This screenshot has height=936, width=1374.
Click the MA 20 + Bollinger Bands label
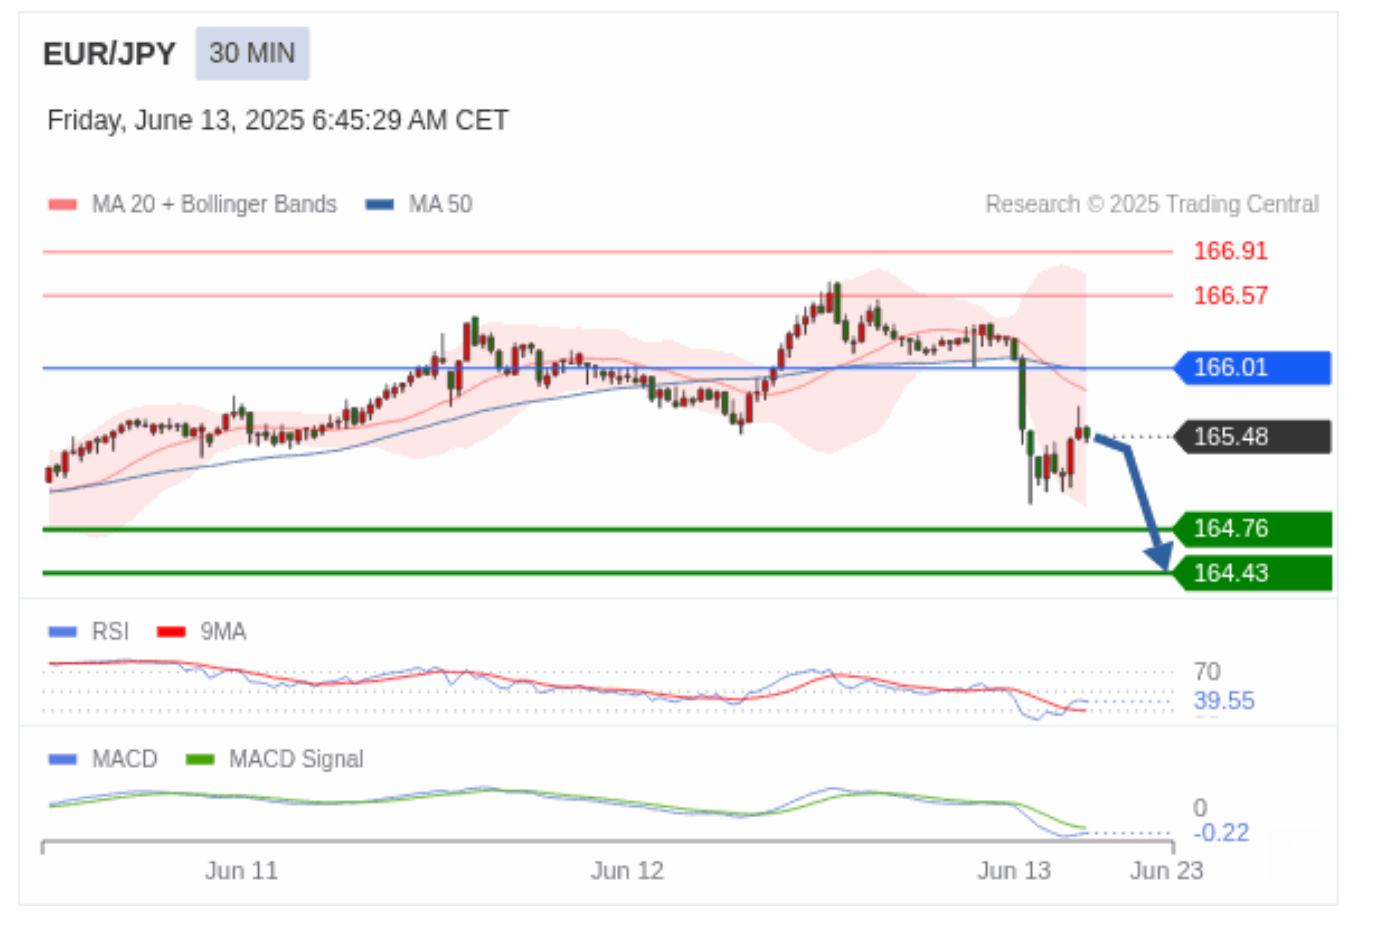point(214,204)
